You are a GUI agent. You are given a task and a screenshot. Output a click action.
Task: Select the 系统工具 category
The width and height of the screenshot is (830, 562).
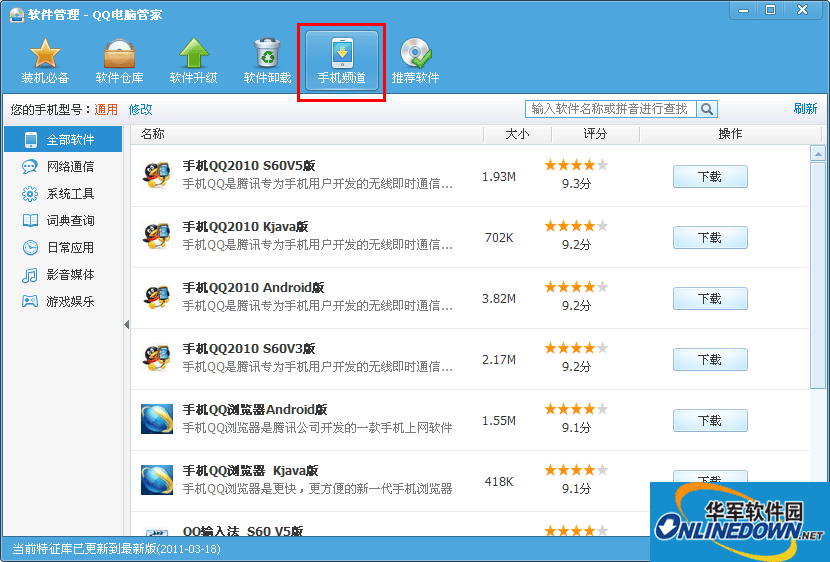pos(63,194)
